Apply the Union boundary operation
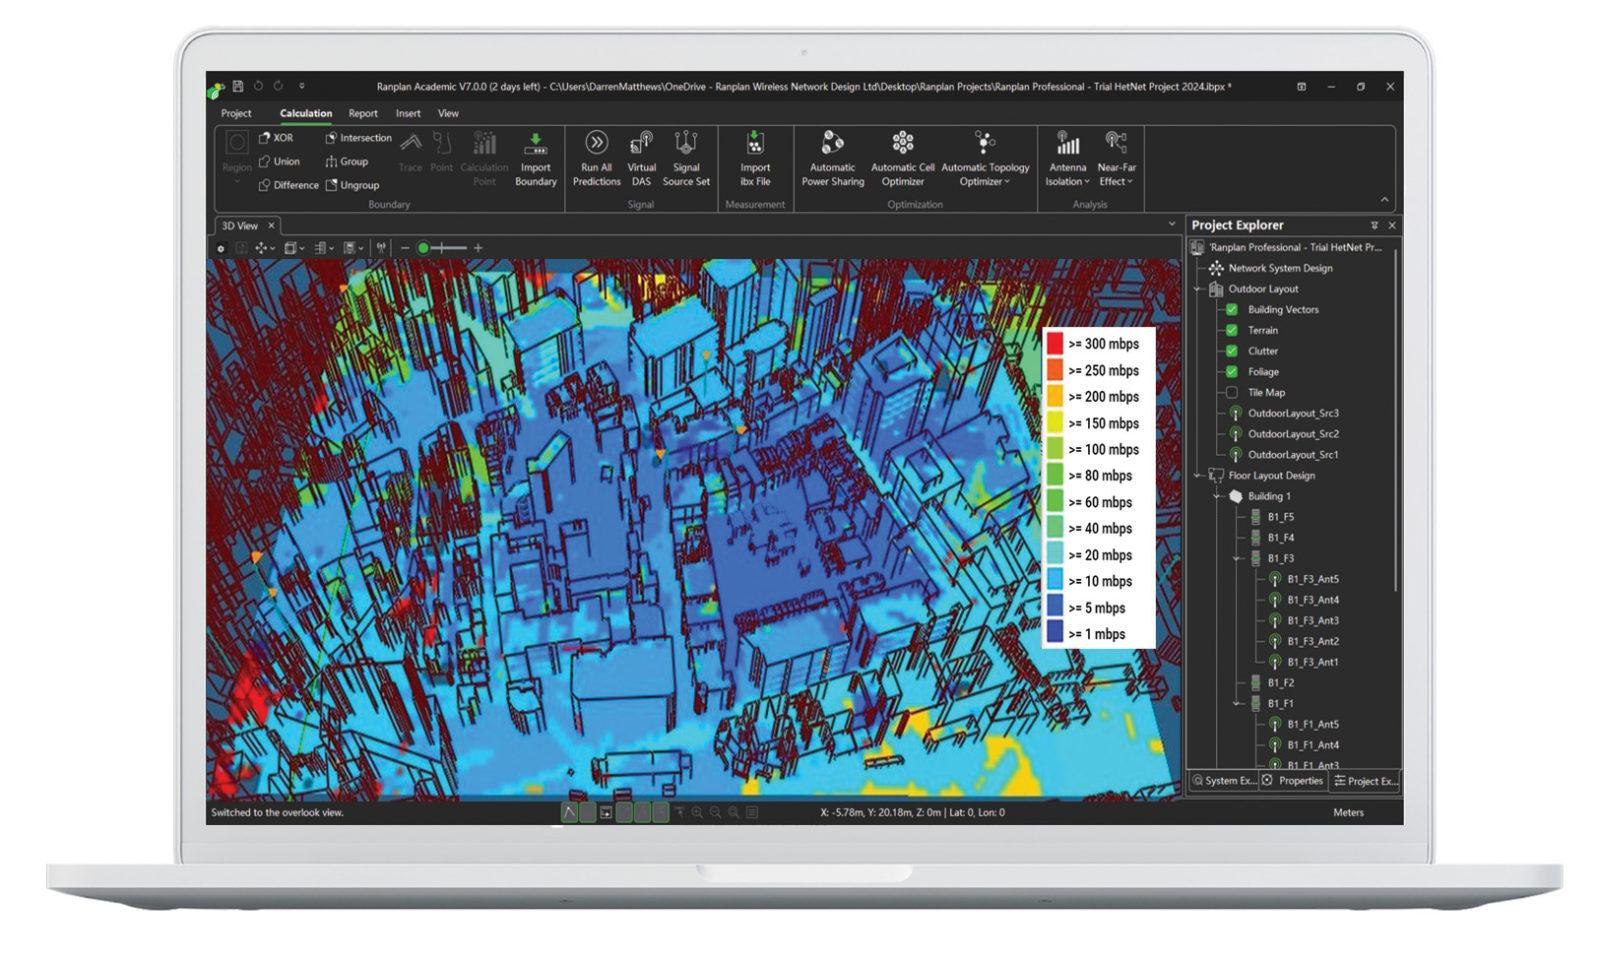Screen dimensions: 1600x962 pyautogui.click(x=279, y=161)
